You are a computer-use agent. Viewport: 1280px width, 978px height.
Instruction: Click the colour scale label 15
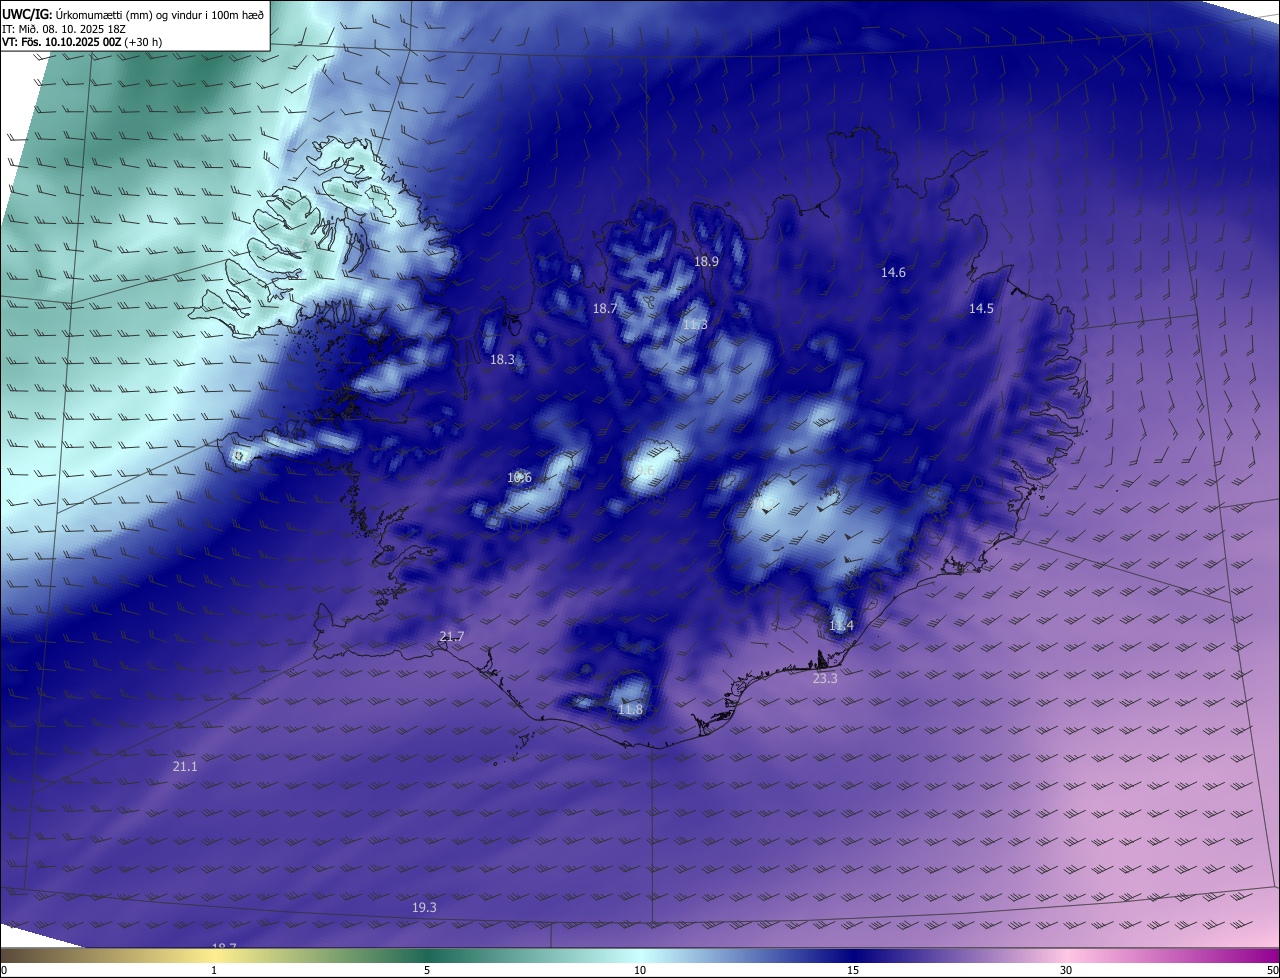(x=853, y=970)
